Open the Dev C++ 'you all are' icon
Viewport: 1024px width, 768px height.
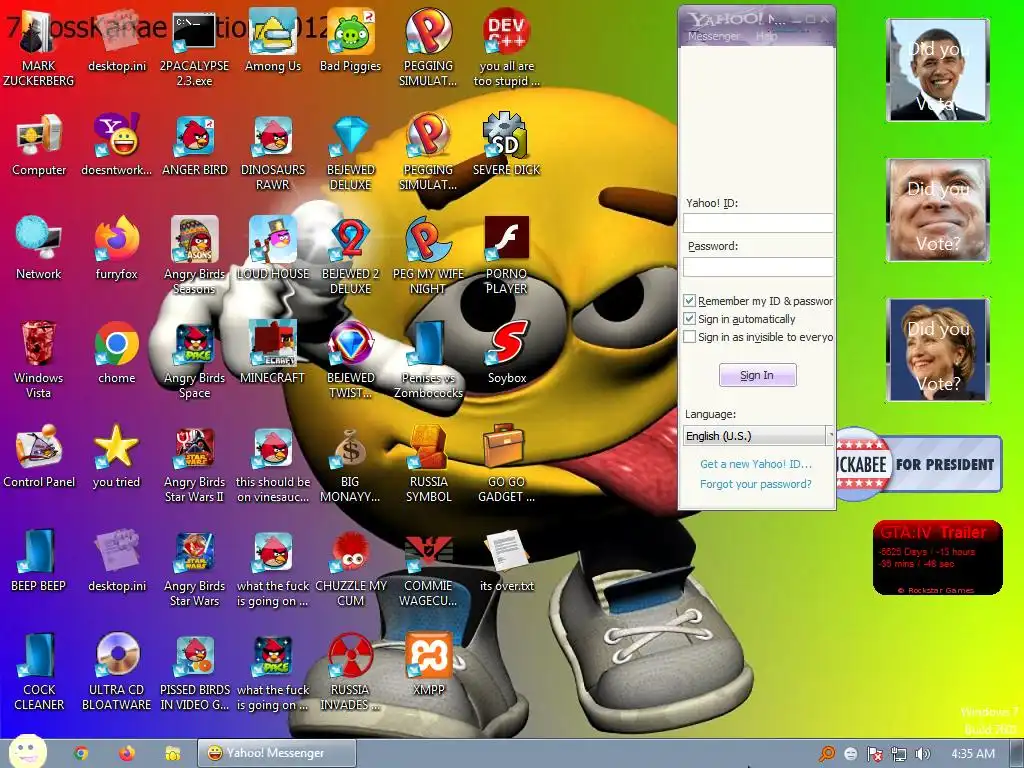click(x=507, y=48)
